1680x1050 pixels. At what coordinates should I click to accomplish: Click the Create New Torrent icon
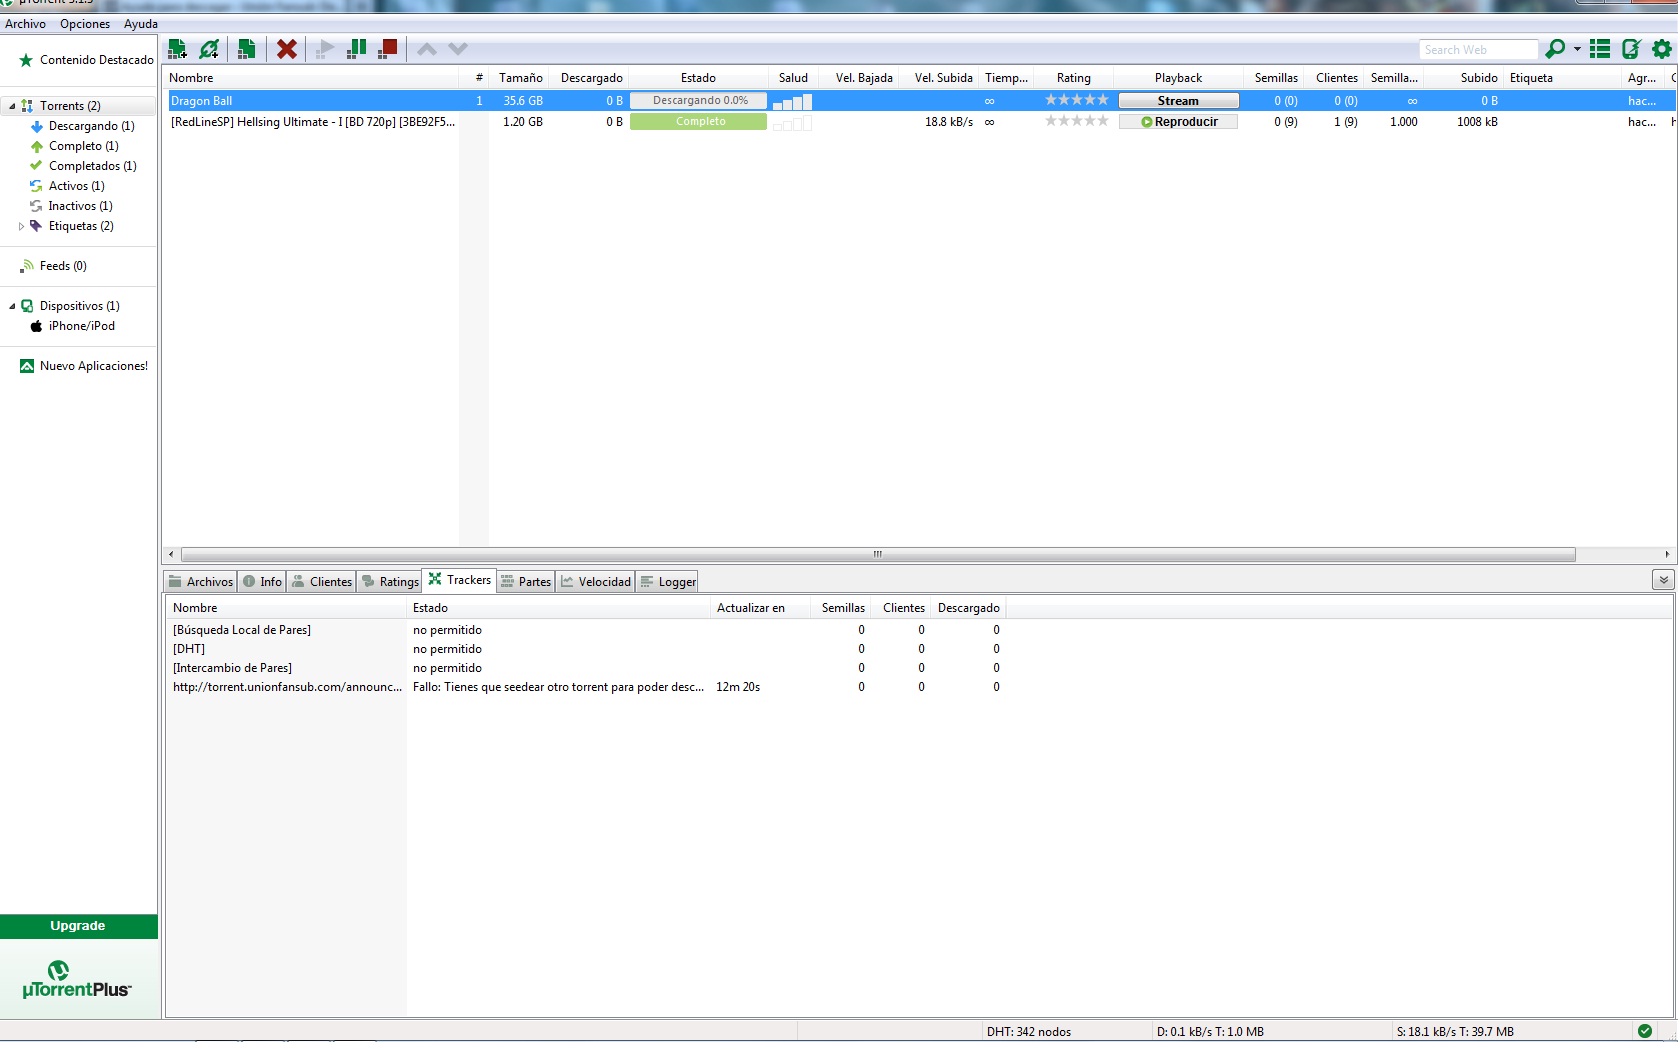[x=246, y=49]
